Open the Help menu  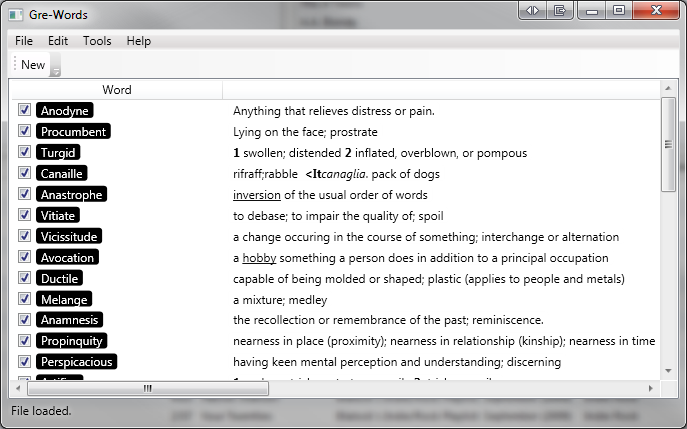point(139,41)
